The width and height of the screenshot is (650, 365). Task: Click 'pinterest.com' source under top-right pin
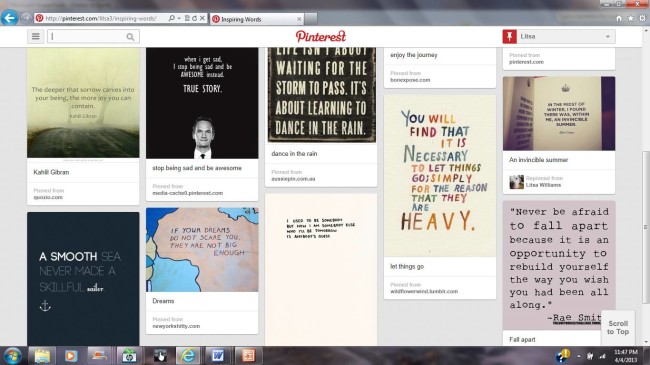coord(526,62)
